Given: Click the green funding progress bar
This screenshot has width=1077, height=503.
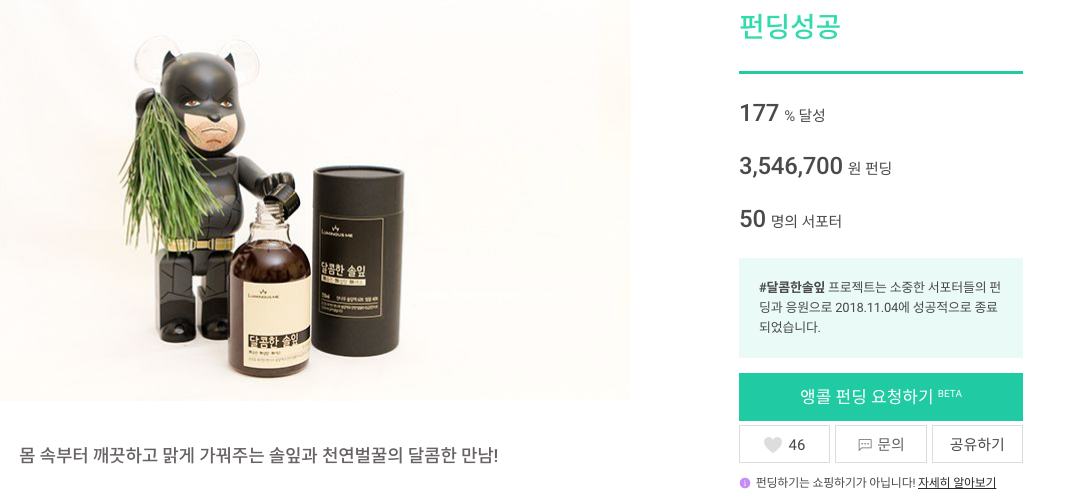Looking at the screenshot, I should pyautogui.click(x=880, y=72).
